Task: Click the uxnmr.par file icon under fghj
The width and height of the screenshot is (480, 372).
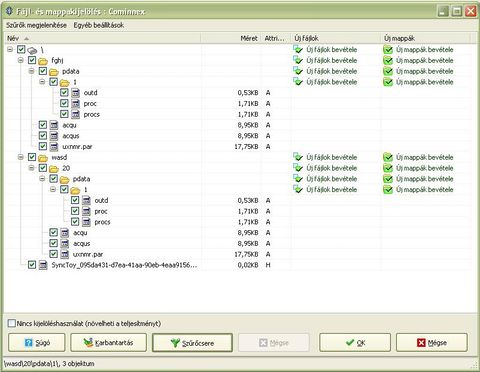Action: (54, 146)
